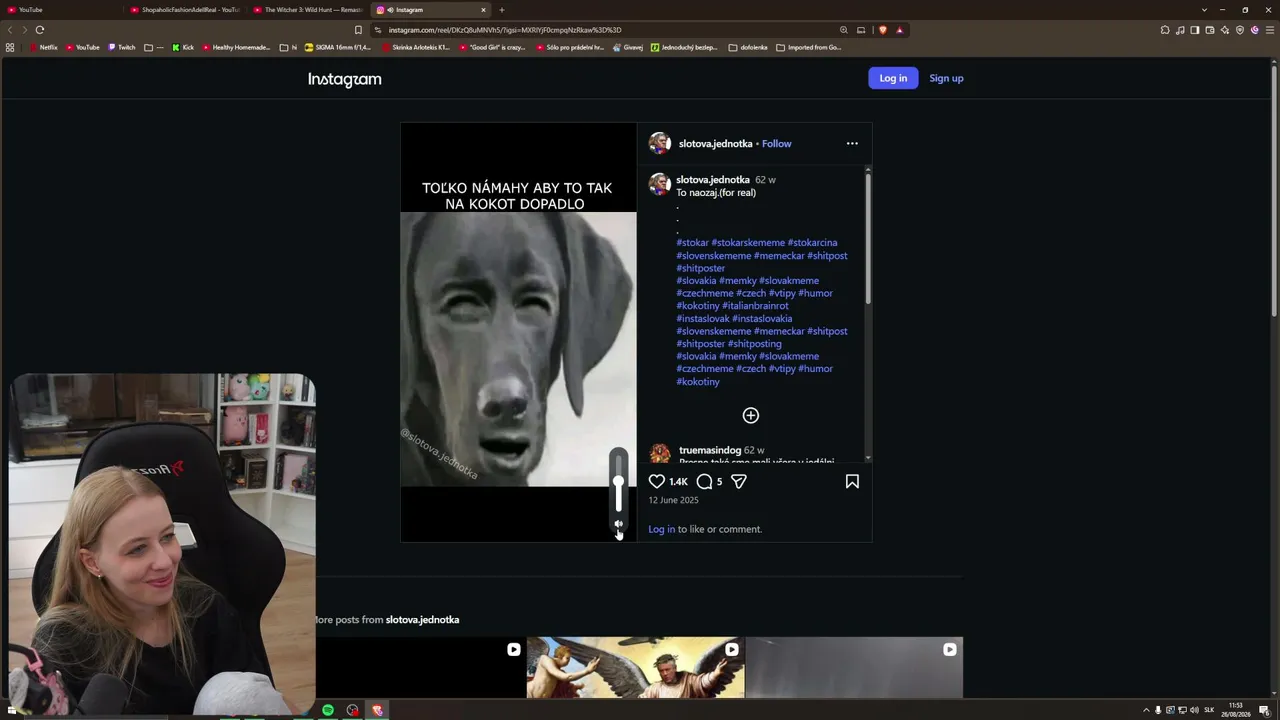
Task: Switch to the ShopaholicFashionAdellReal YouTube tab
Action: pos(185,10)
